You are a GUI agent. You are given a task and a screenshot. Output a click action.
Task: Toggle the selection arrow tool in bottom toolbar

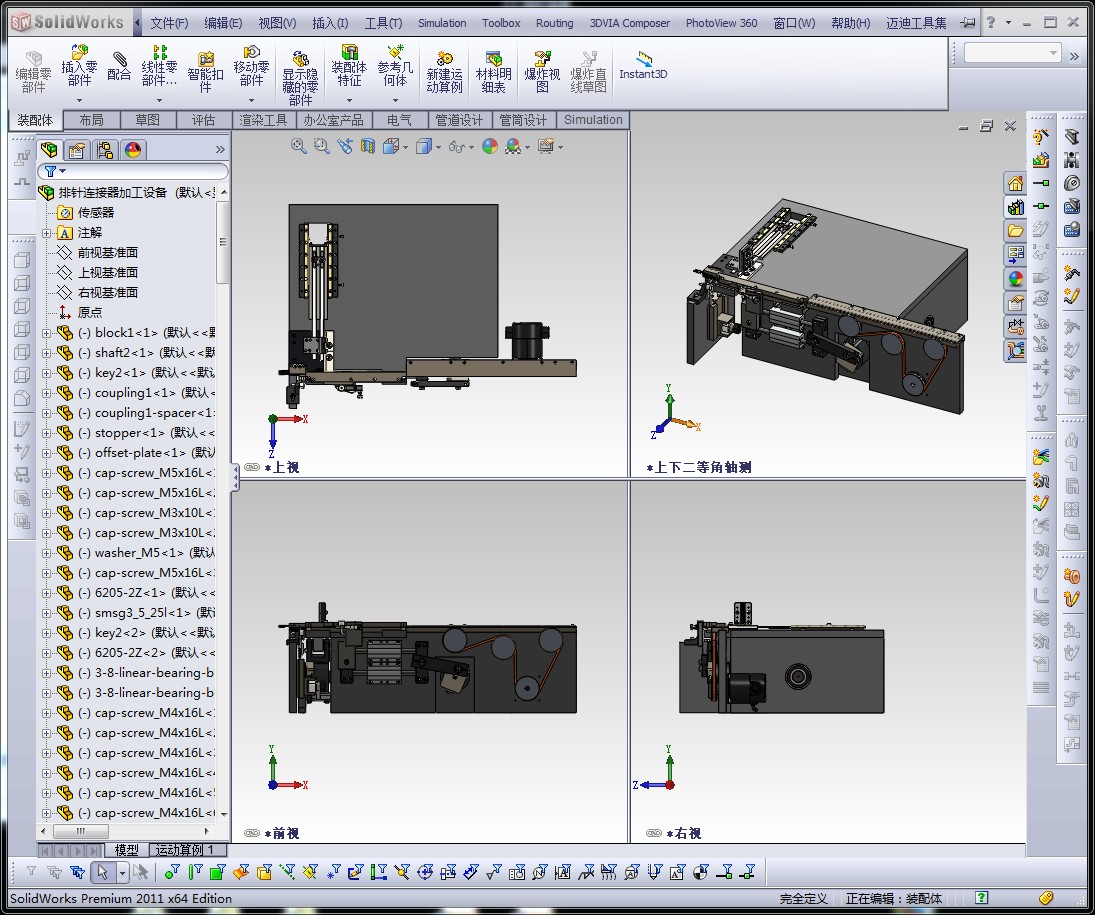click(102, 872)
